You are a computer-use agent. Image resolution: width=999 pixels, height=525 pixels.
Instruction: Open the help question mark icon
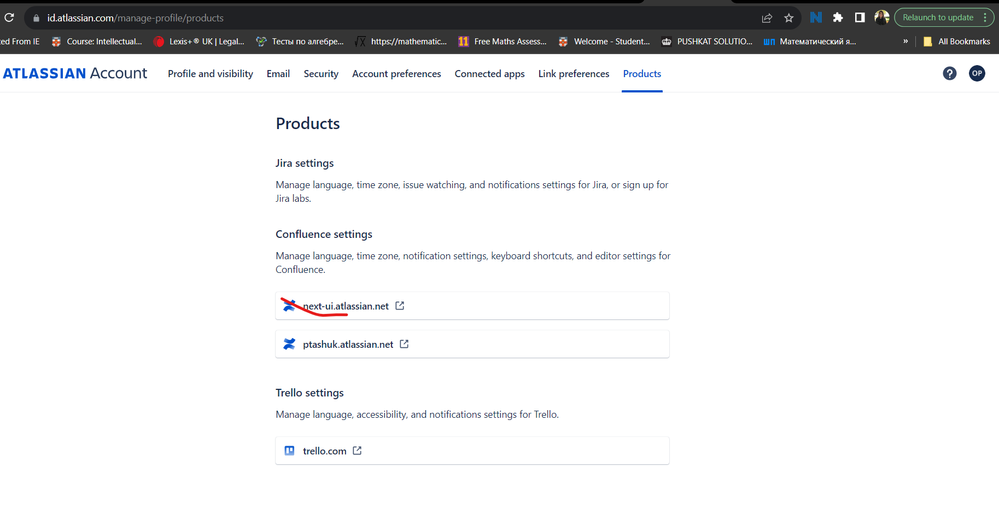pyautogui.click(x=949, y=73)
